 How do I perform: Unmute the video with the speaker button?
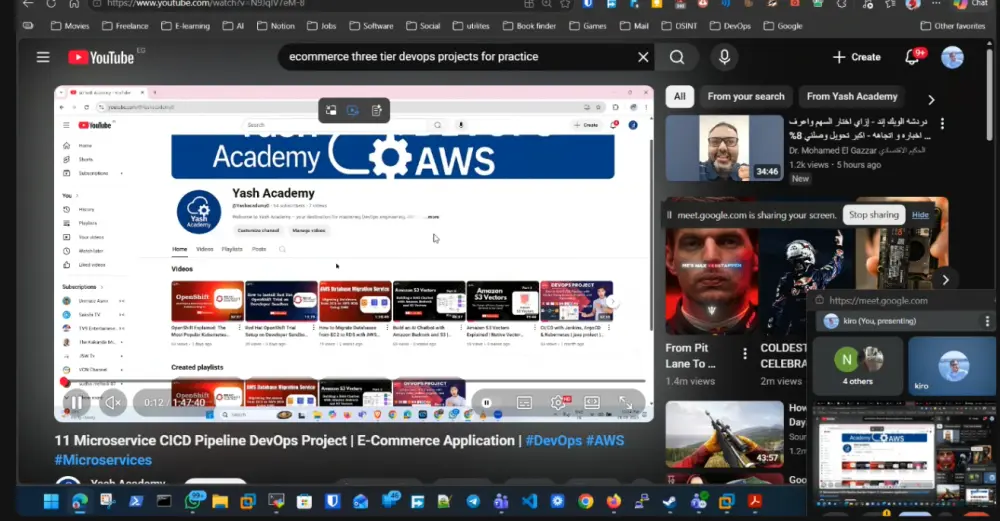click(x=113, y=402)
